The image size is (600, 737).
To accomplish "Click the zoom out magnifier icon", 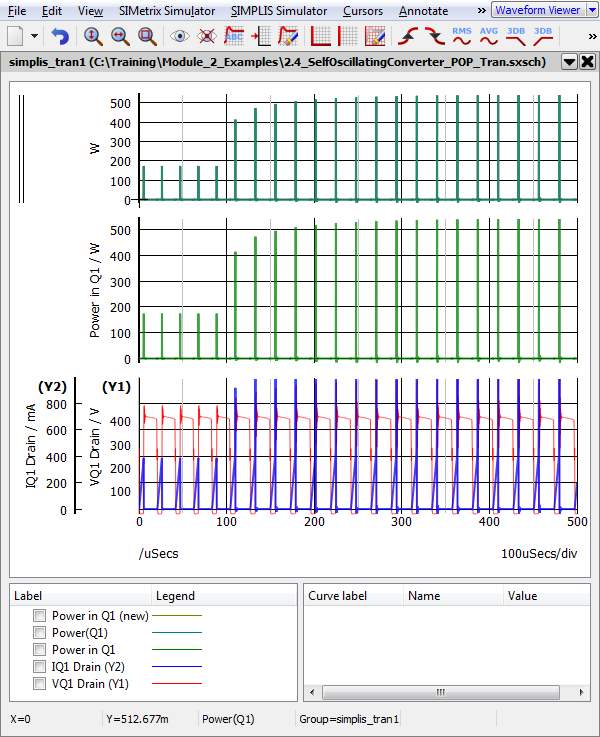I will coord(120,36).
